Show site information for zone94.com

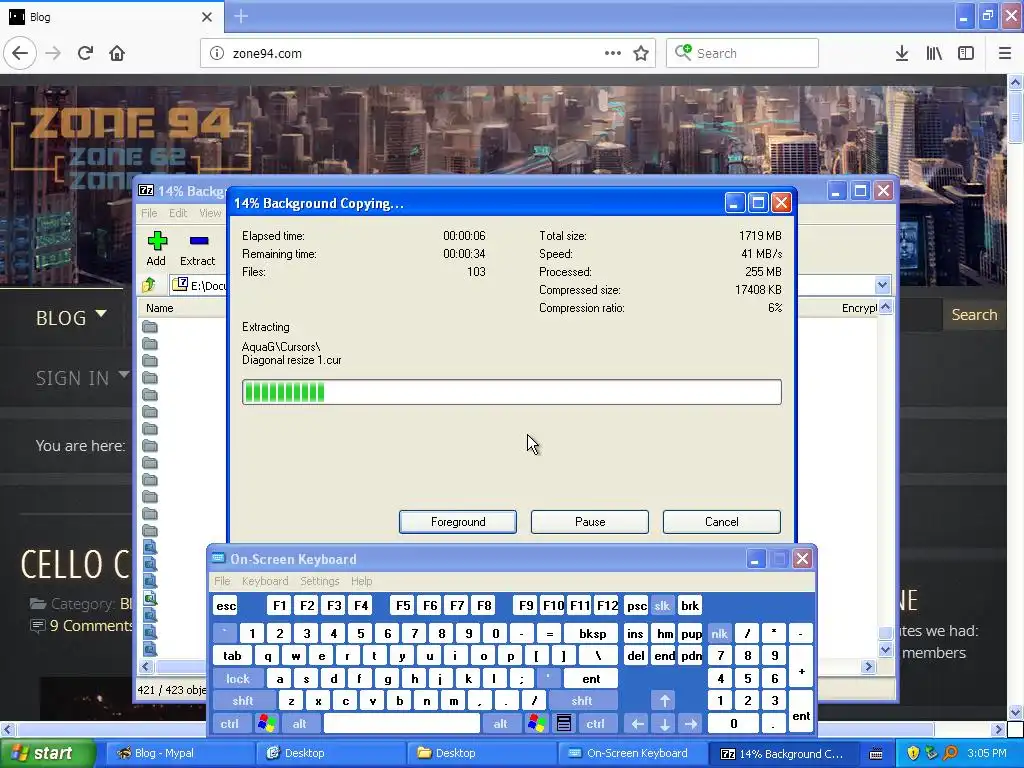(217, 54)
